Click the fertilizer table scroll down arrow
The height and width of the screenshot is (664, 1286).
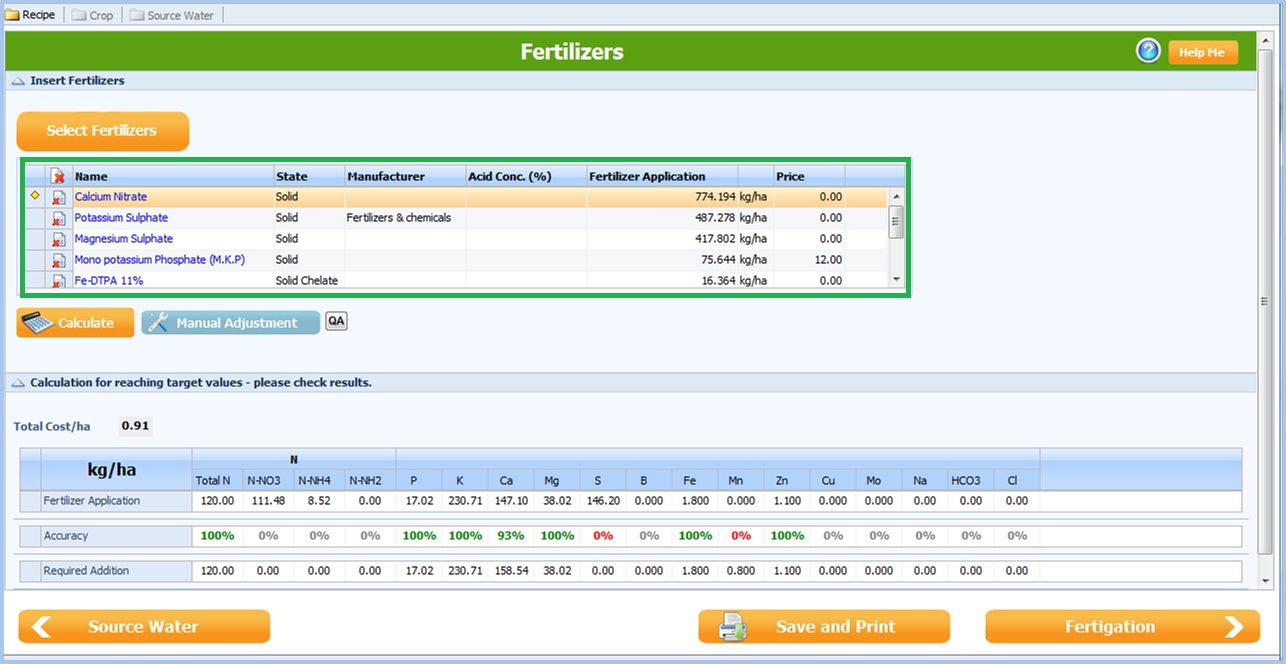tap(896, 280)
